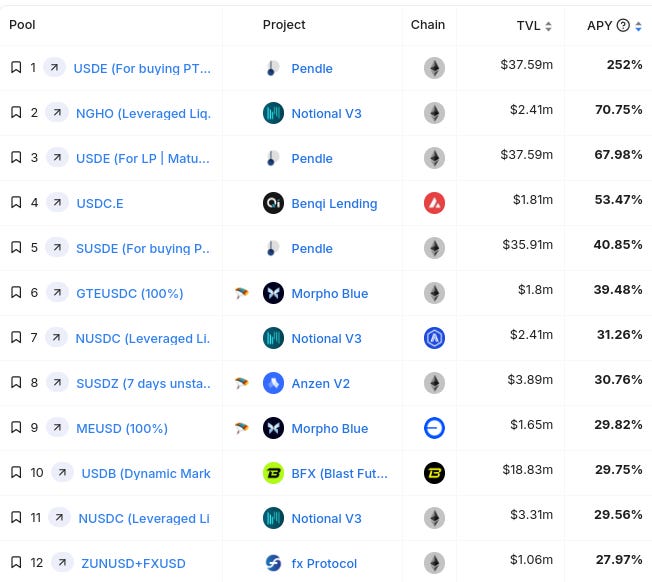The width and height of the screenshot is (652, 582).
Task: Open external link arrow for NGHO row
Action: point(57,112)
